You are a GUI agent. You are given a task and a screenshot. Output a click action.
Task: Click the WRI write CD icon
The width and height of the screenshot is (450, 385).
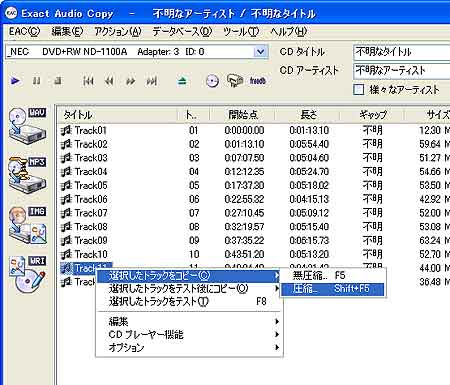[x=27, y=274]
